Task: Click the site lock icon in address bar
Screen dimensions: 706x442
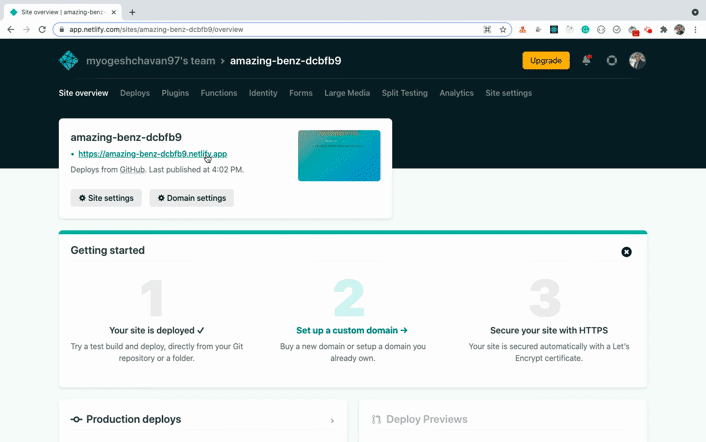Action: 62,30
